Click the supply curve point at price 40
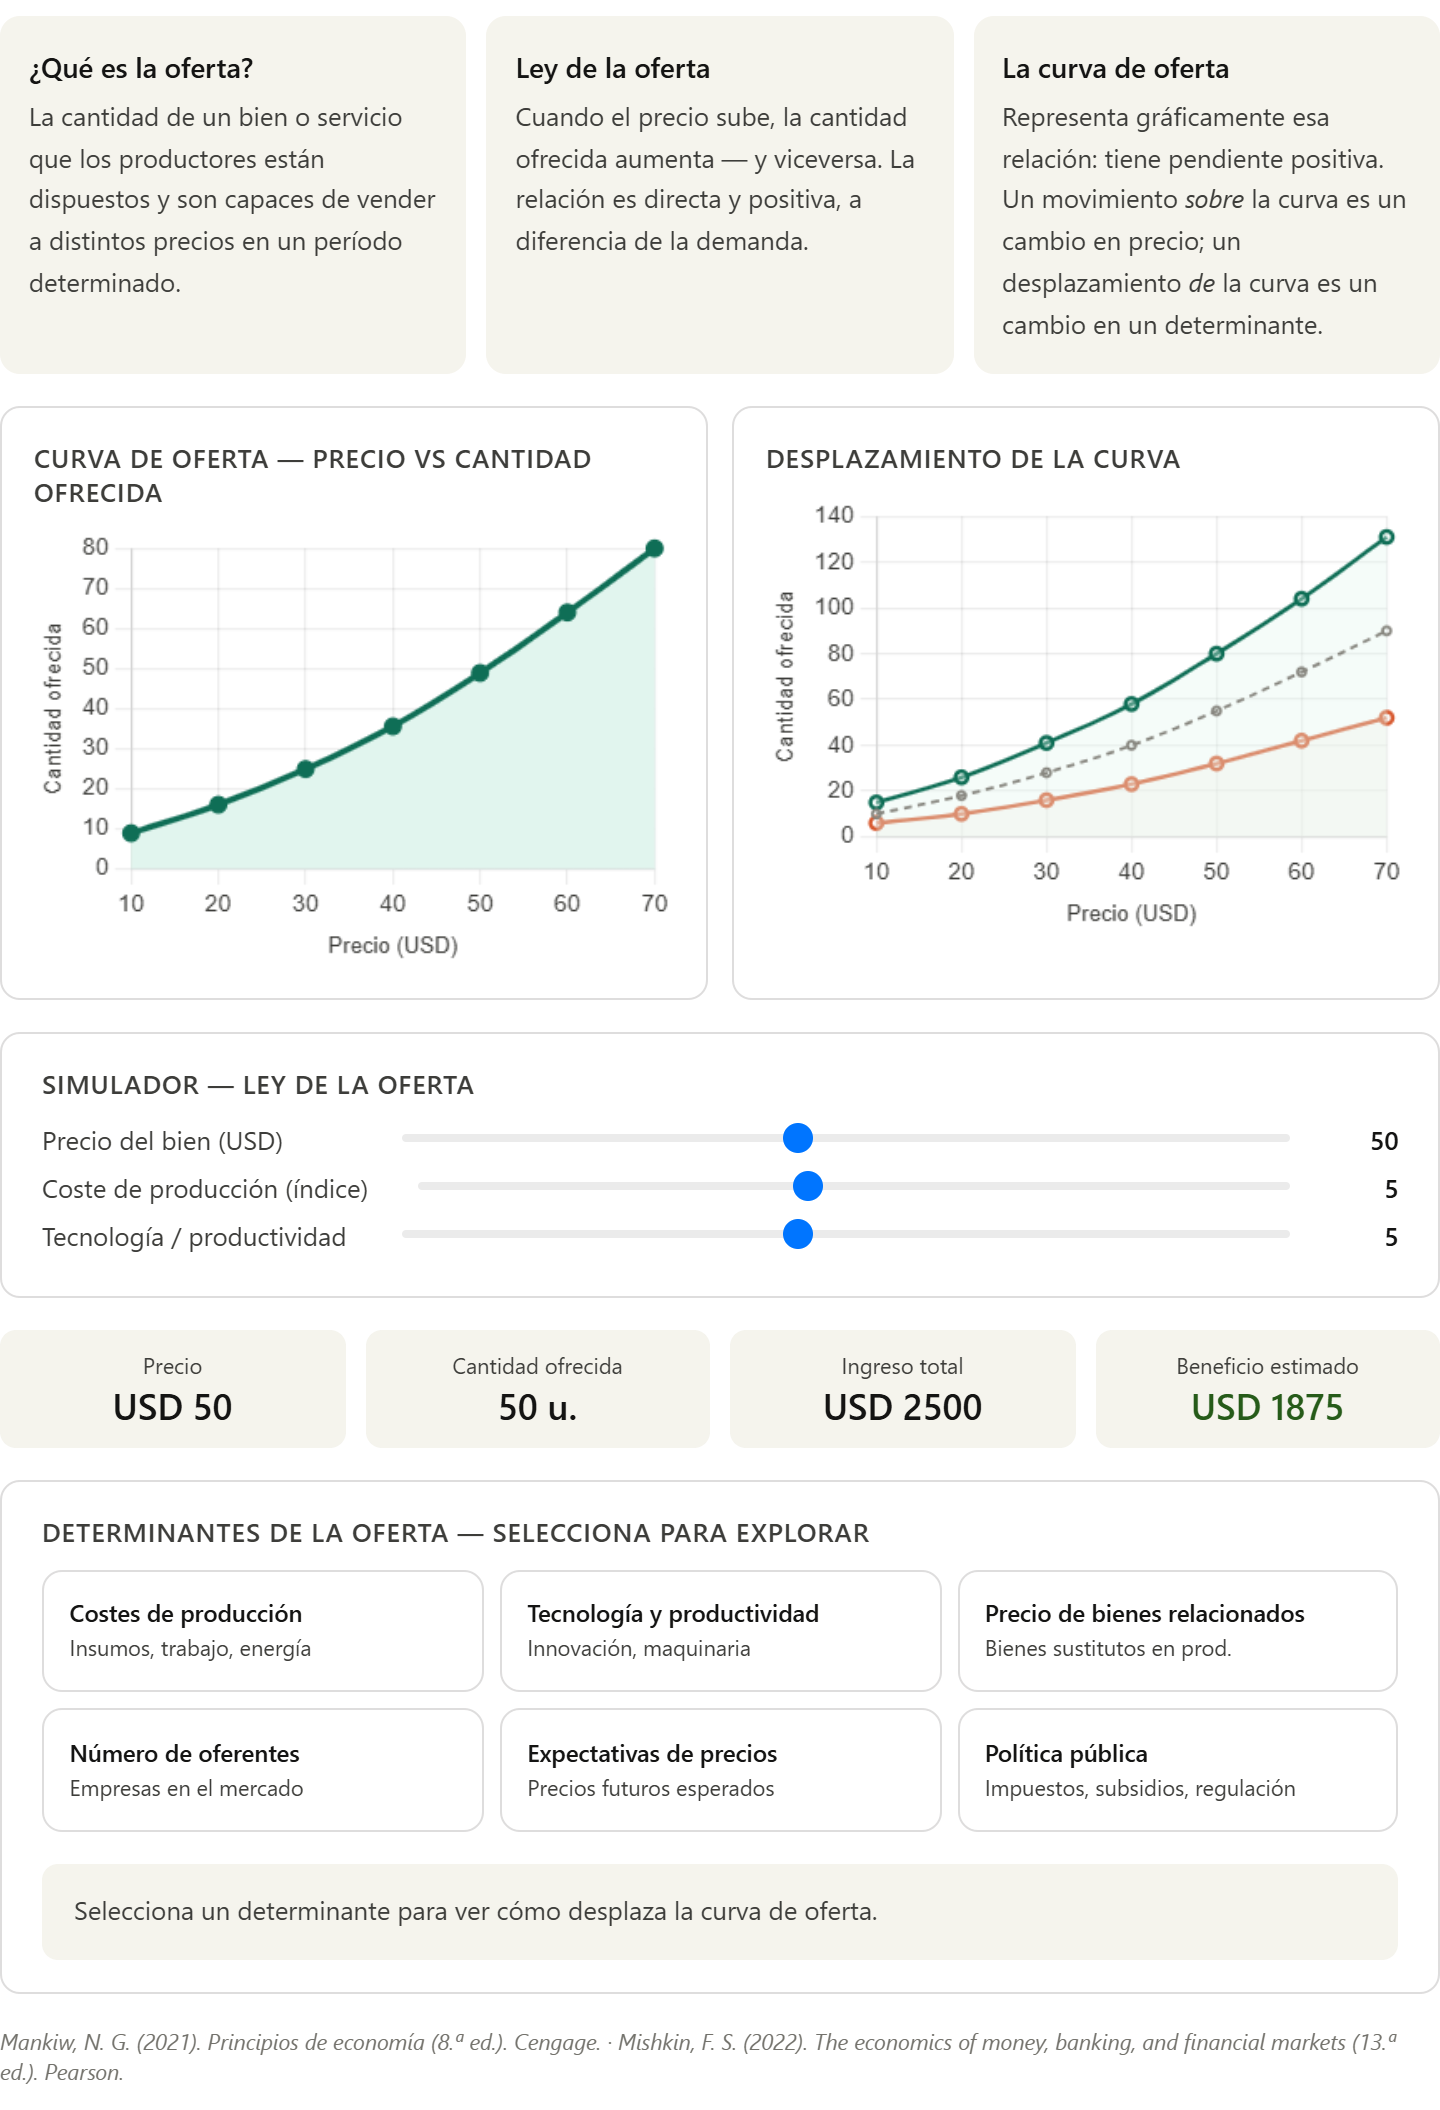Image resolution: width=1440 pixels, height=2110 pixels. 393,726
